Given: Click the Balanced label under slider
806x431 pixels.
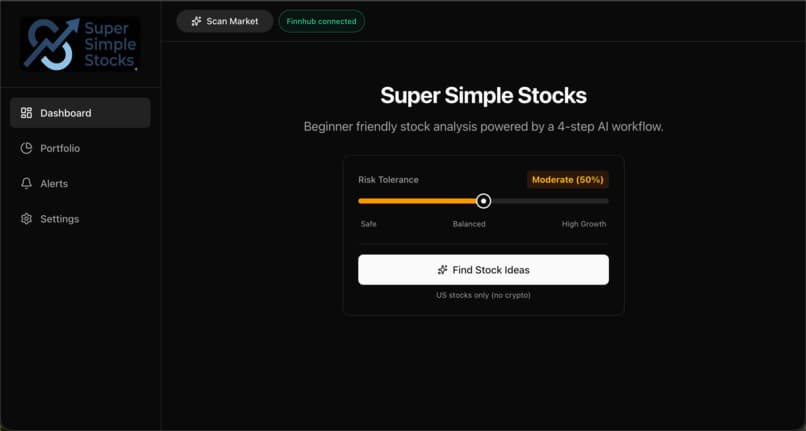Looking at the screenshot, I should pyautogui.click(x=469, y=224).
